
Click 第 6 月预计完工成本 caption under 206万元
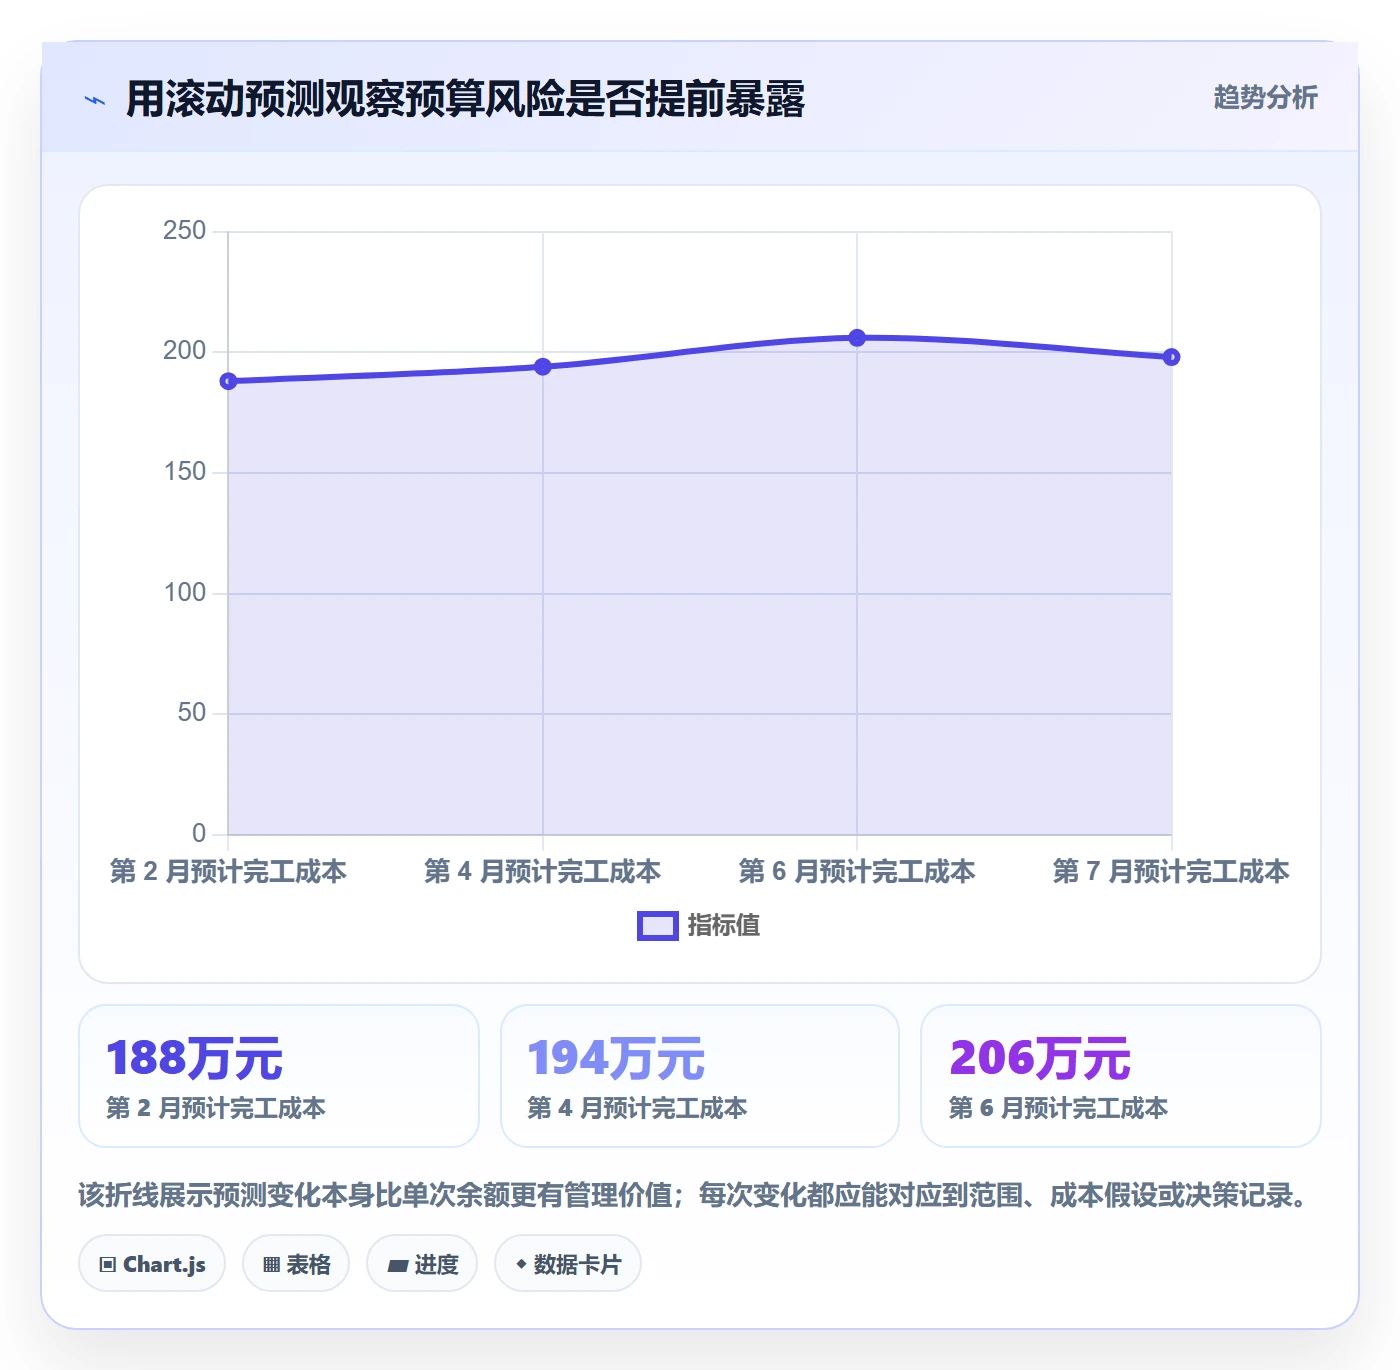point(1058,1108)
